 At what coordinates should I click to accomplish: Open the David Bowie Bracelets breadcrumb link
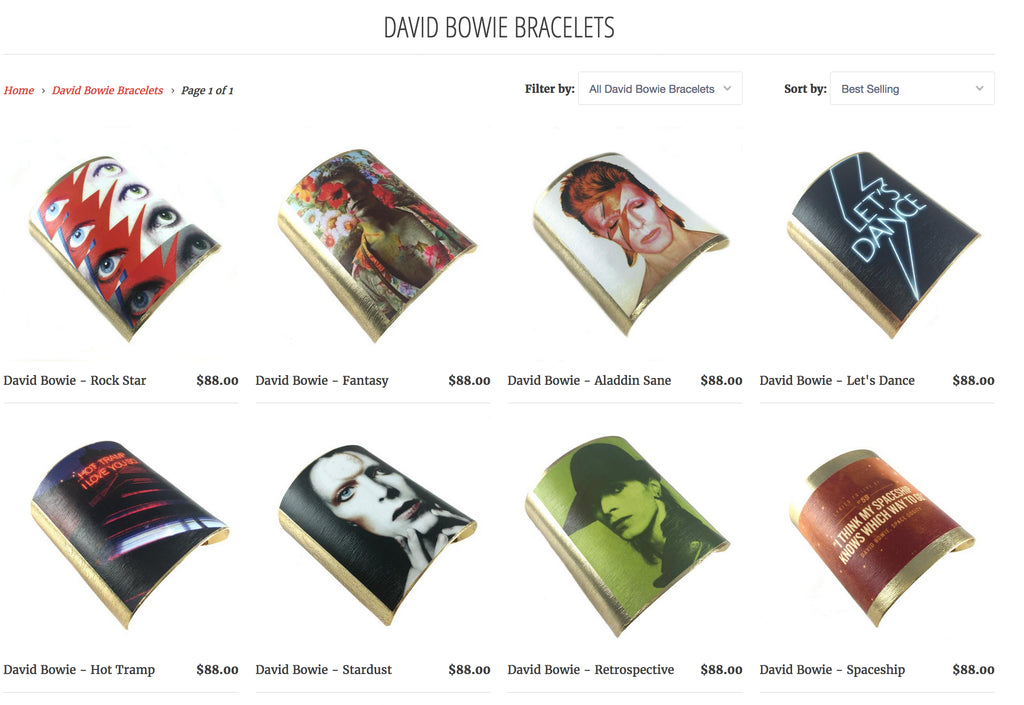point(108,91)
